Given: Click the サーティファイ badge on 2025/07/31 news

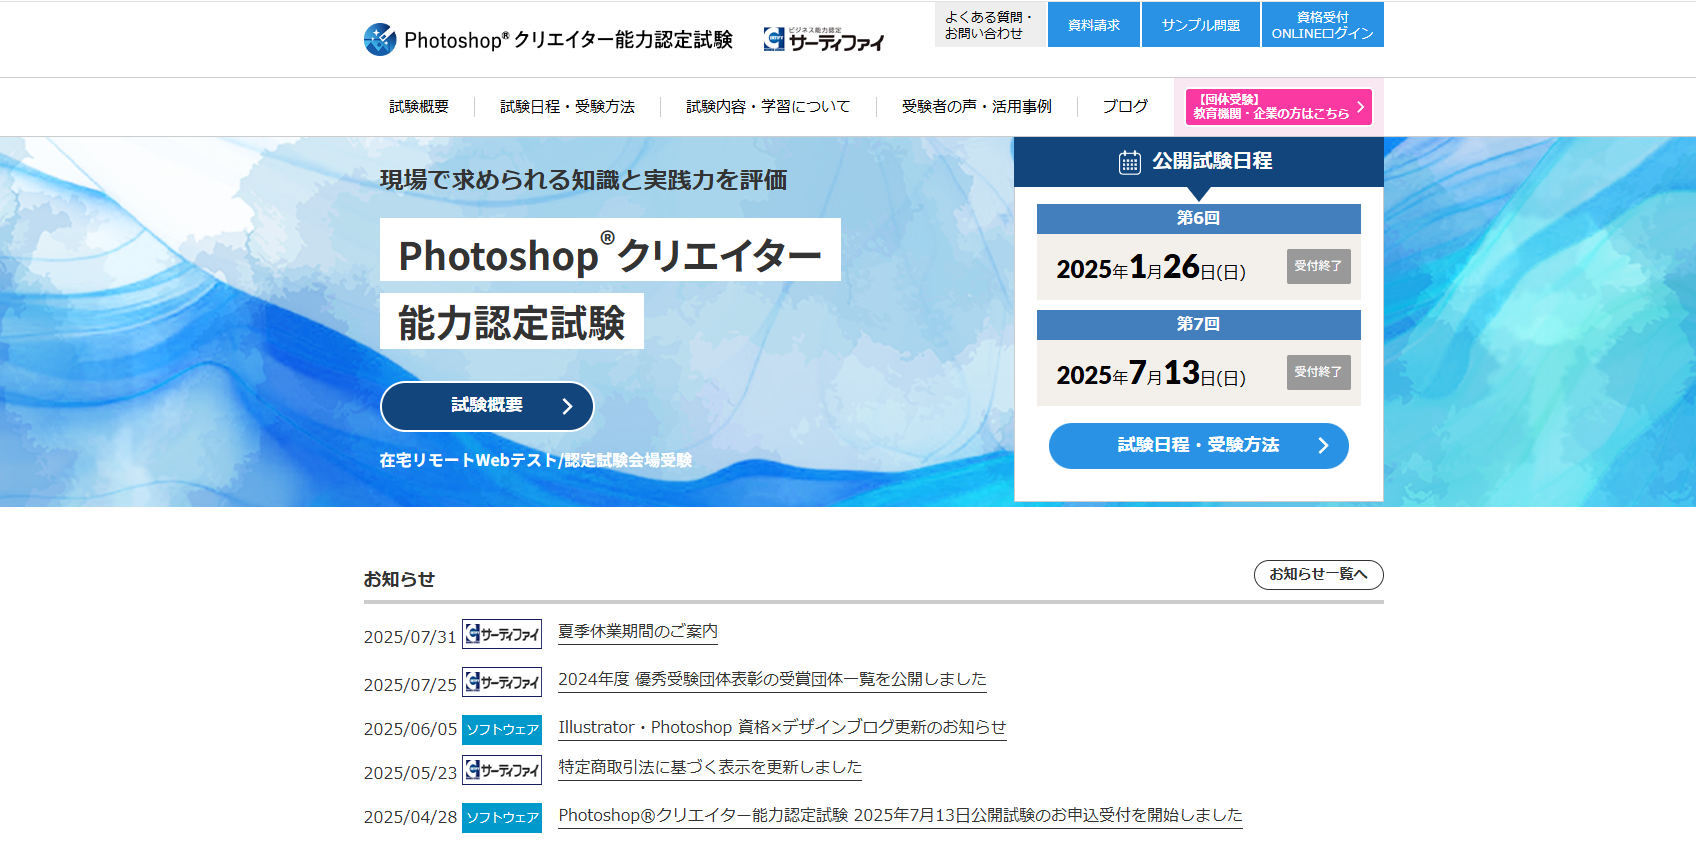Looking at the screenshot, I should point(502,634).
